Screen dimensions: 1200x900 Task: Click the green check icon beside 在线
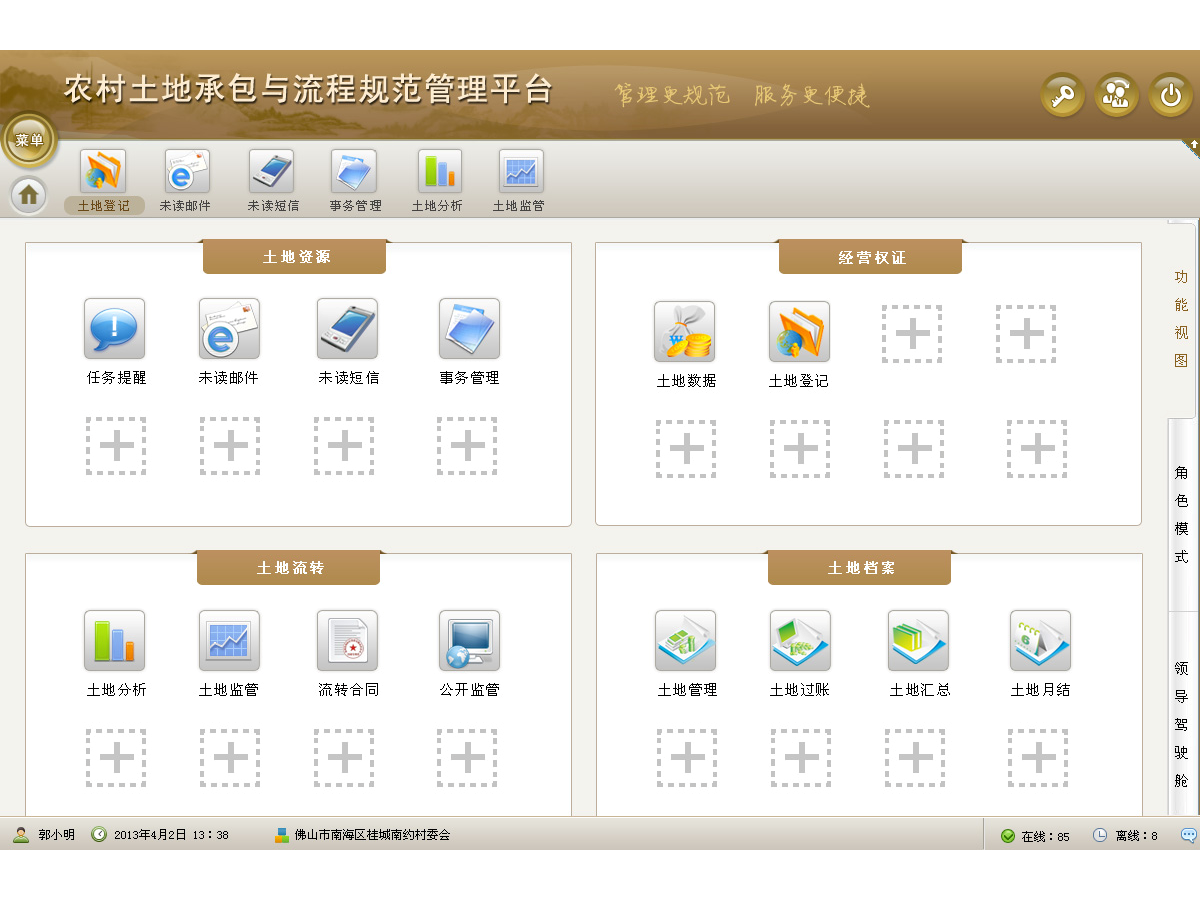pyautogui.click(x=1008, y=836)
